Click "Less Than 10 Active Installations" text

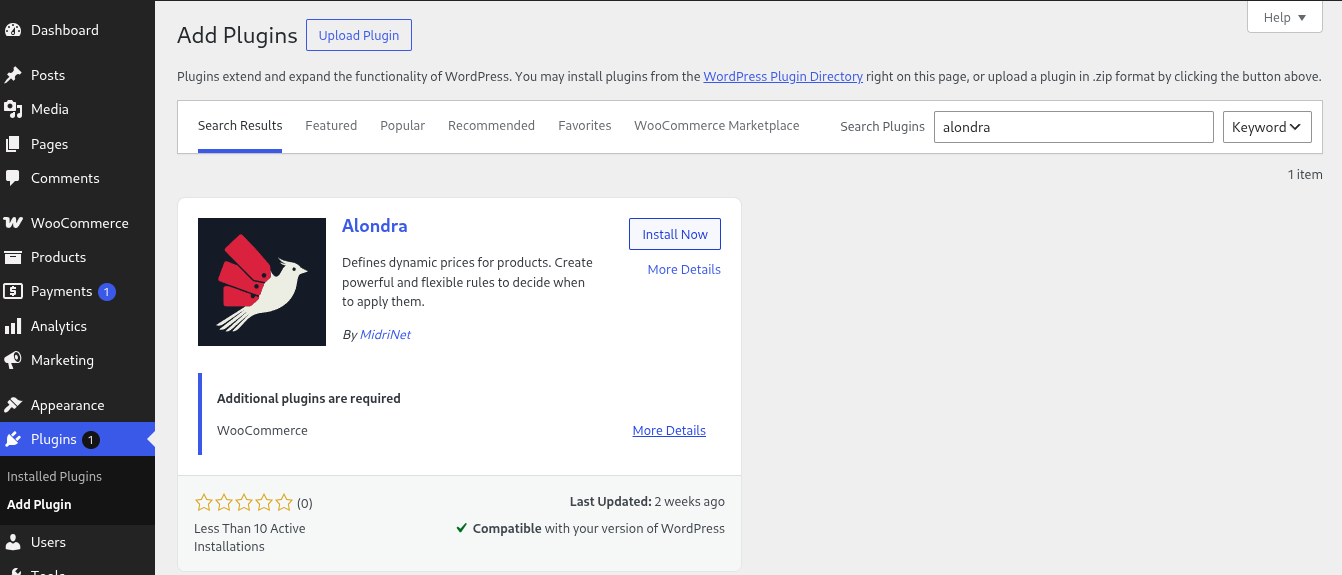point(250,538)
